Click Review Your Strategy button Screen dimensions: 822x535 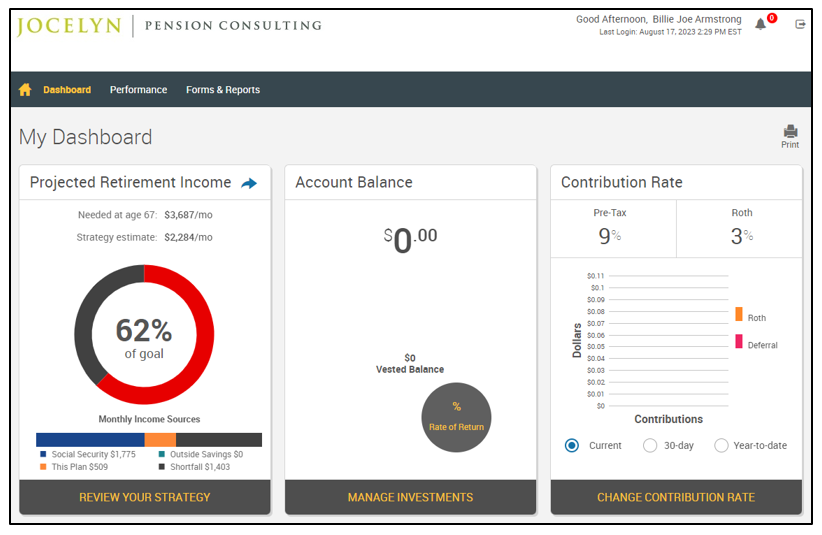[x=145, y=497]
